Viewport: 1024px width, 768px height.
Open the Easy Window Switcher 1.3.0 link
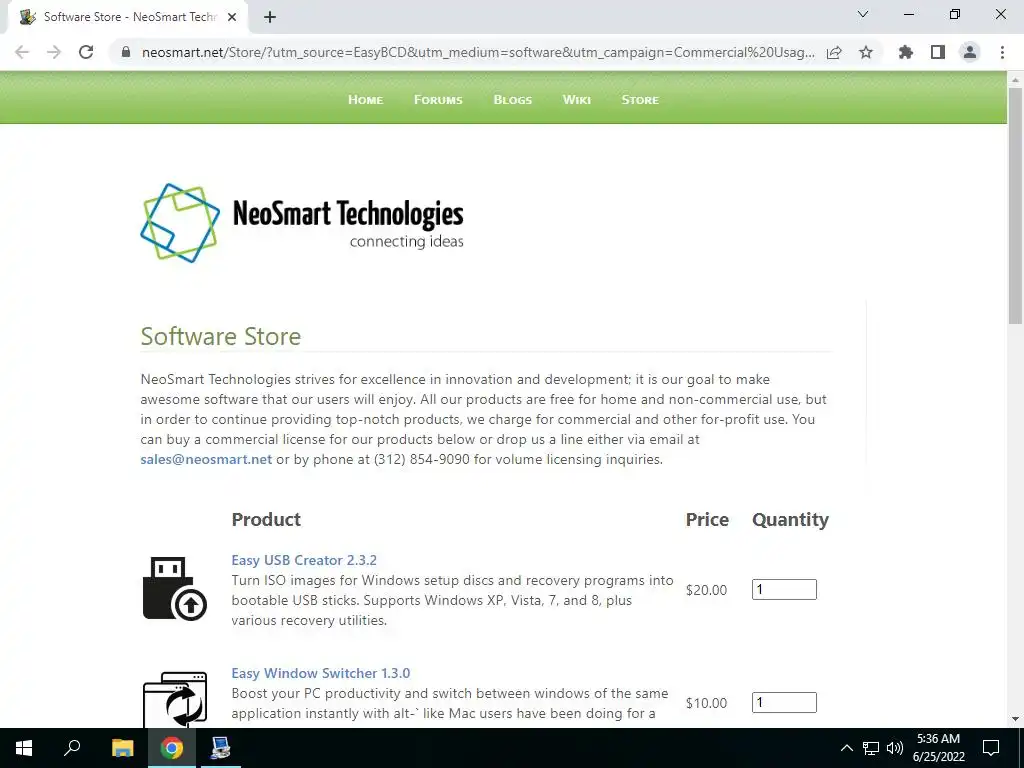pyautogui.click(x=321, y=673)
